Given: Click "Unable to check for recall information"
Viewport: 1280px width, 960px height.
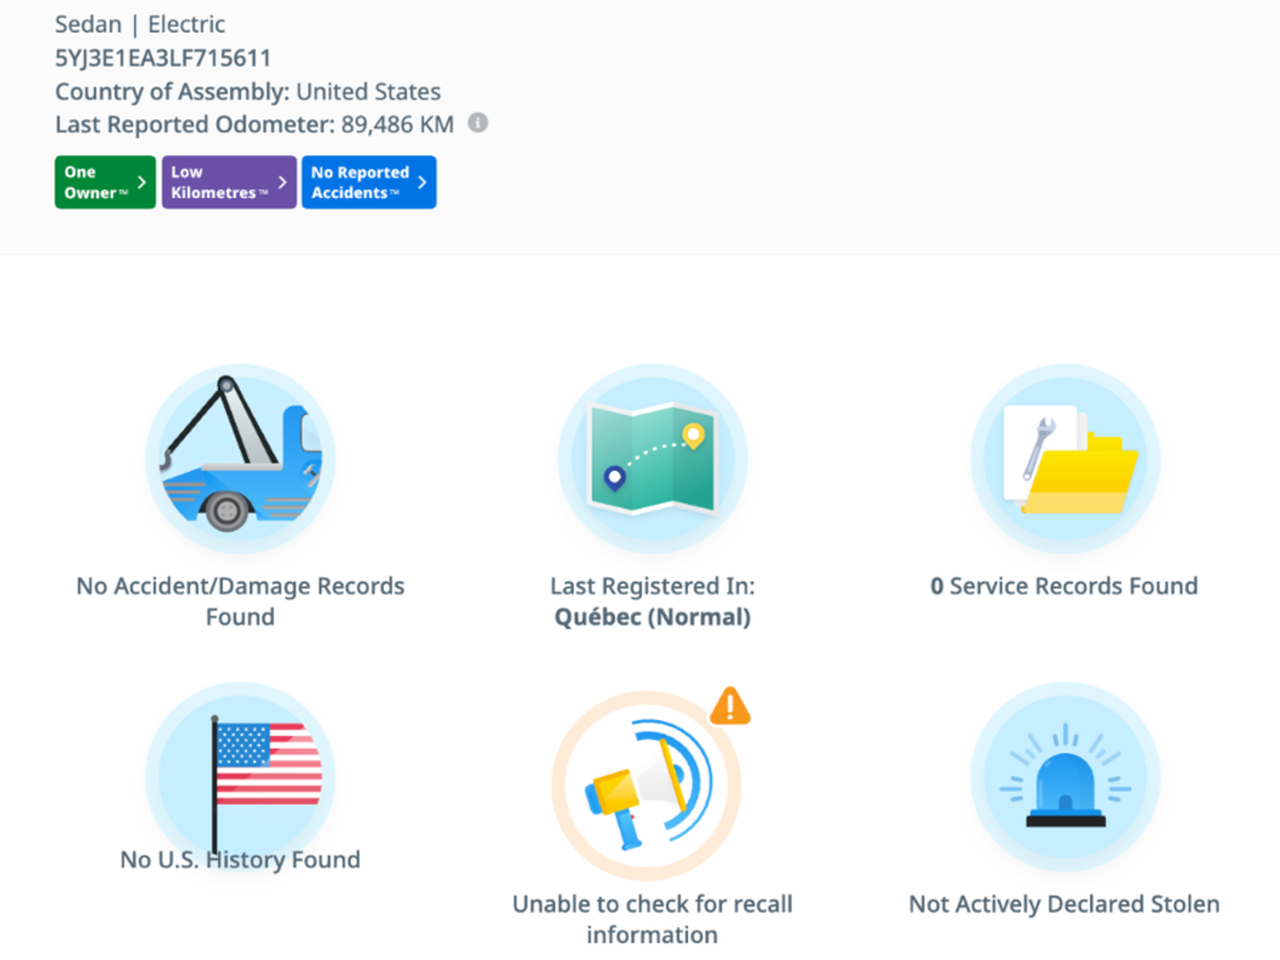Looking at the screenshot, I should click(x=652, y=919).
